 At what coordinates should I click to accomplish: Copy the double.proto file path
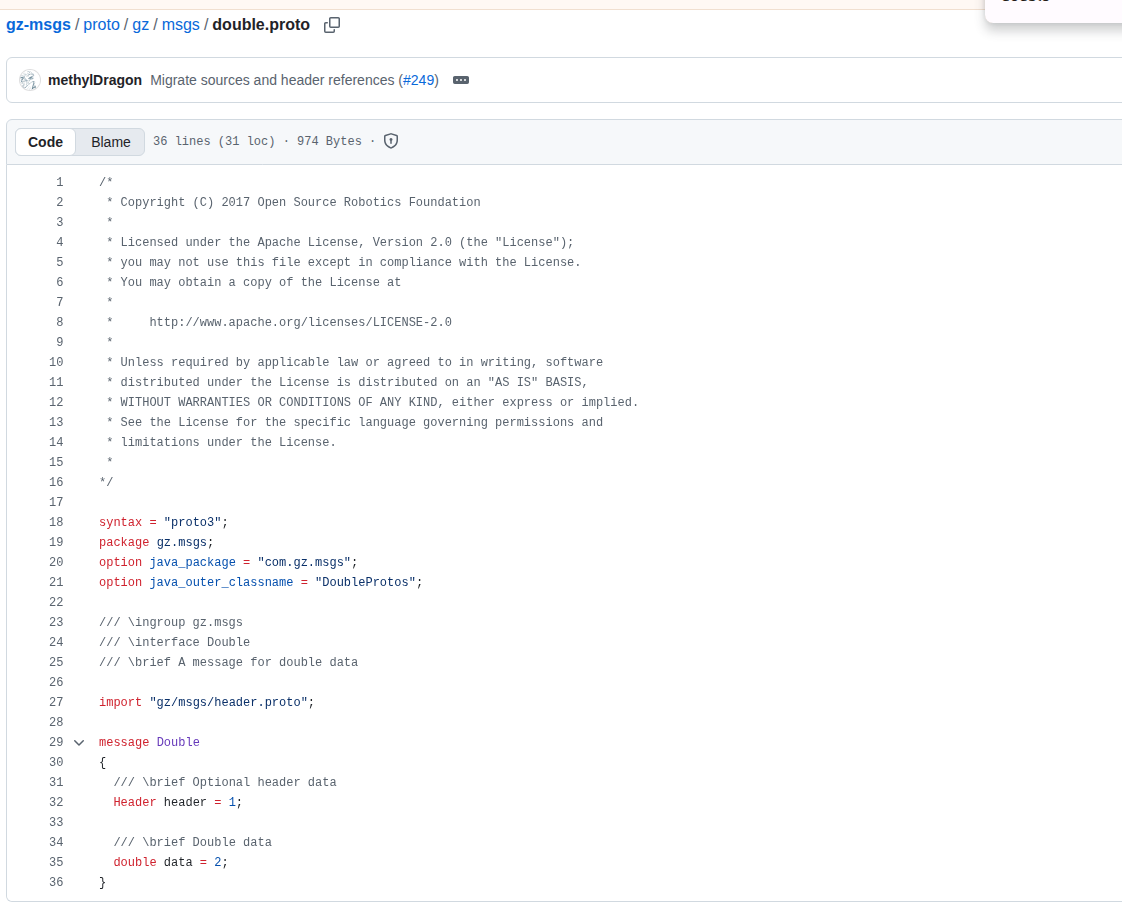click(x=332, y=25)
